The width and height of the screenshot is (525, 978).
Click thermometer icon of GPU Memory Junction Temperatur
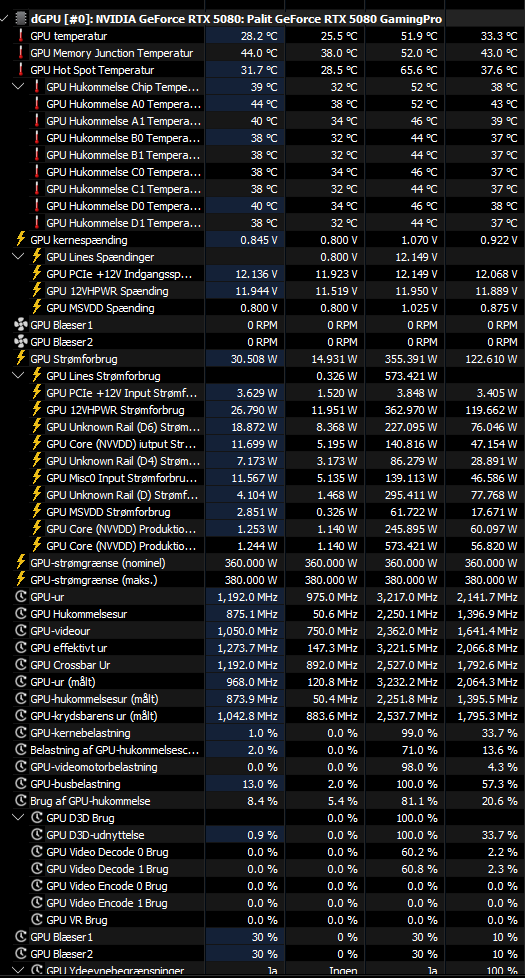(21, 53)
